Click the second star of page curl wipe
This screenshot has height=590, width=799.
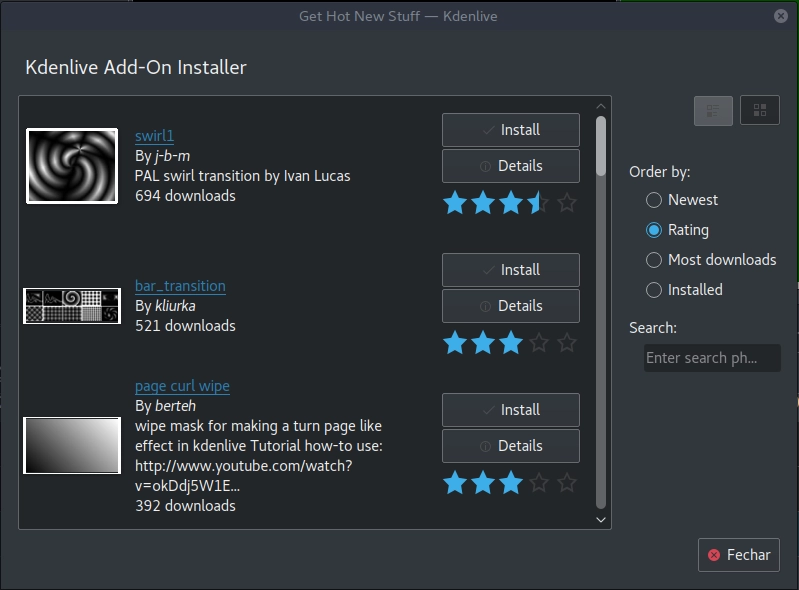click(x=483, y=482)
